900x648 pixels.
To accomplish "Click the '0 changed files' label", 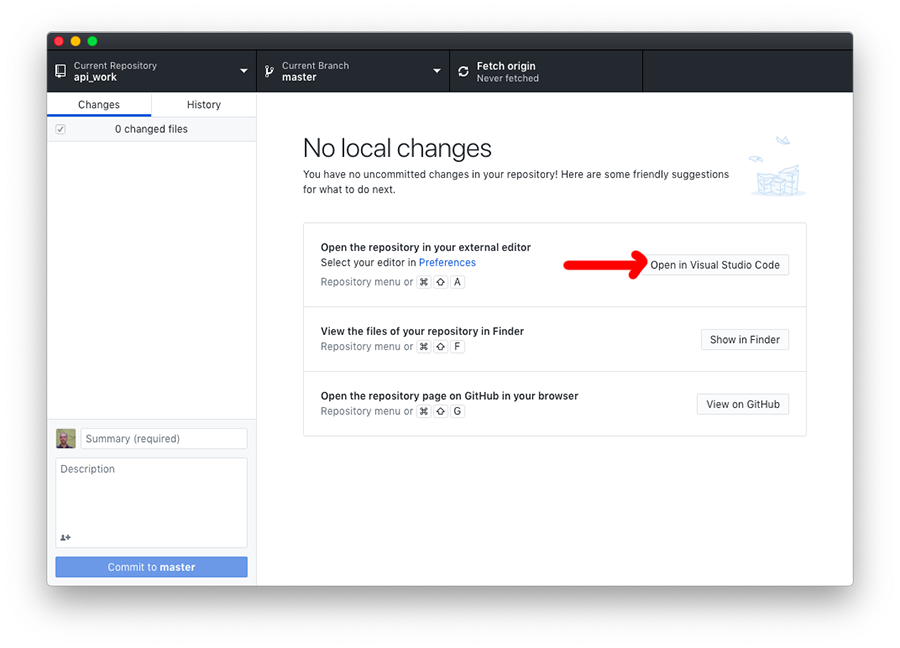I will click(x=151, y=129).
